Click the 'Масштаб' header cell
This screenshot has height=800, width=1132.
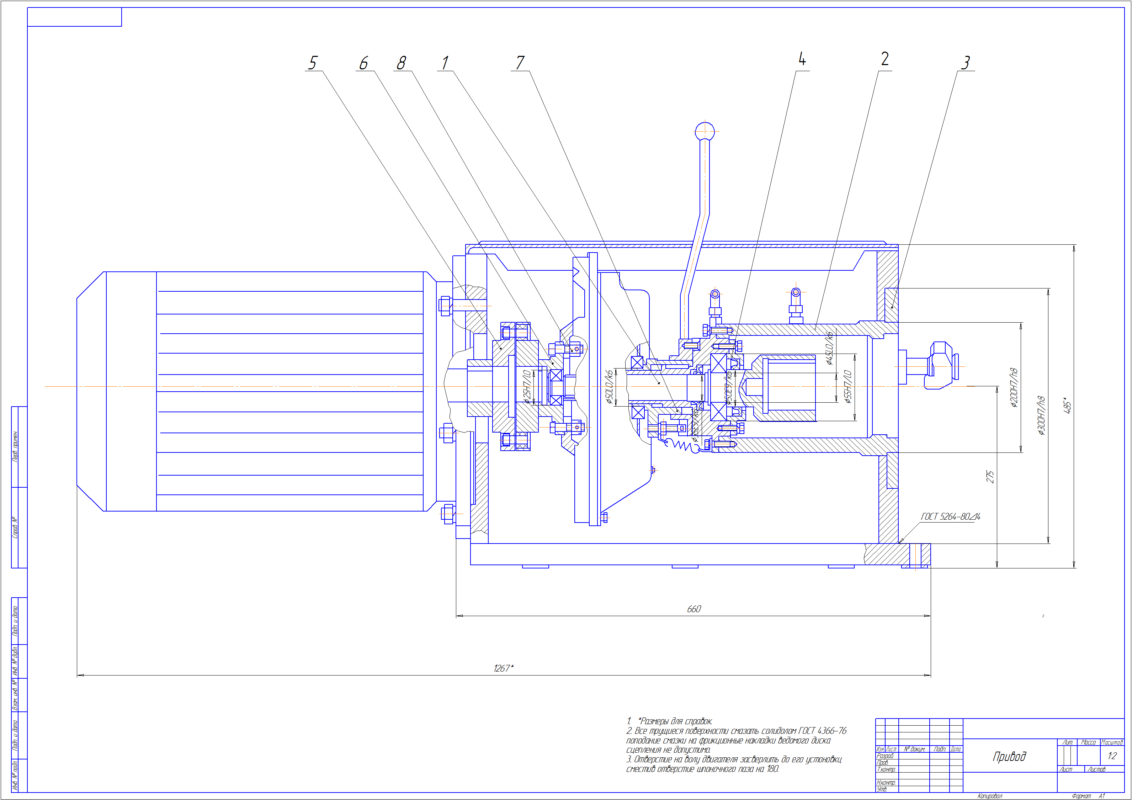(1112, 742)
